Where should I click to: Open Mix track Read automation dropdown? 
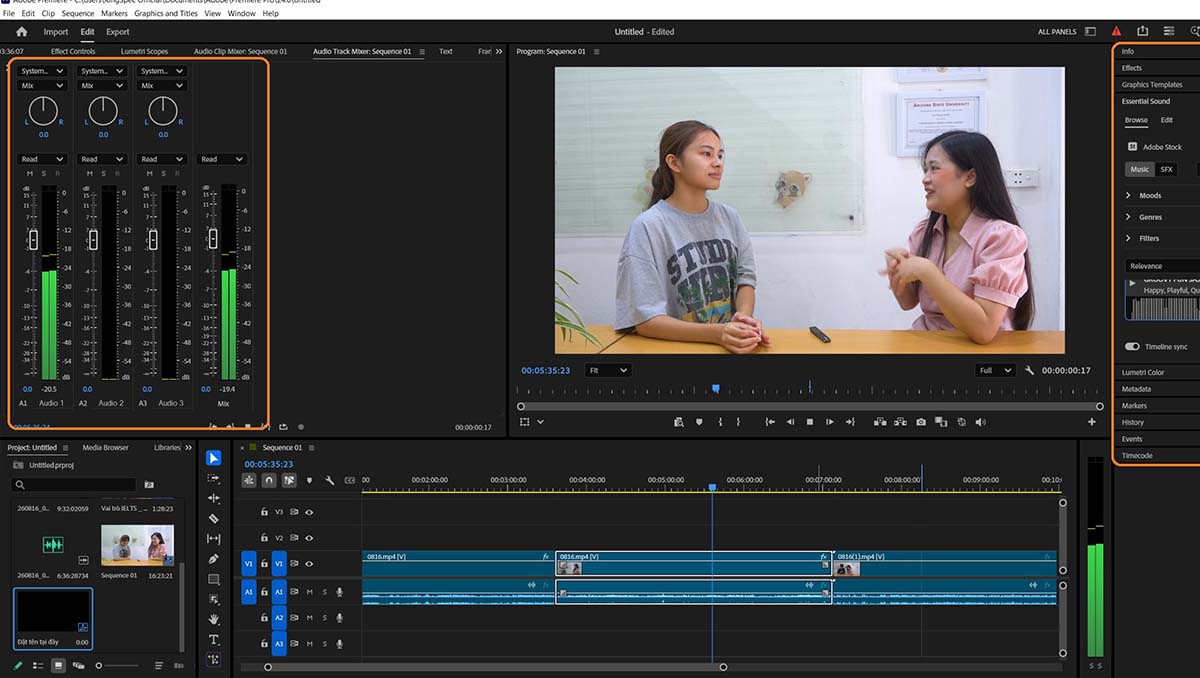click(222, 159)
